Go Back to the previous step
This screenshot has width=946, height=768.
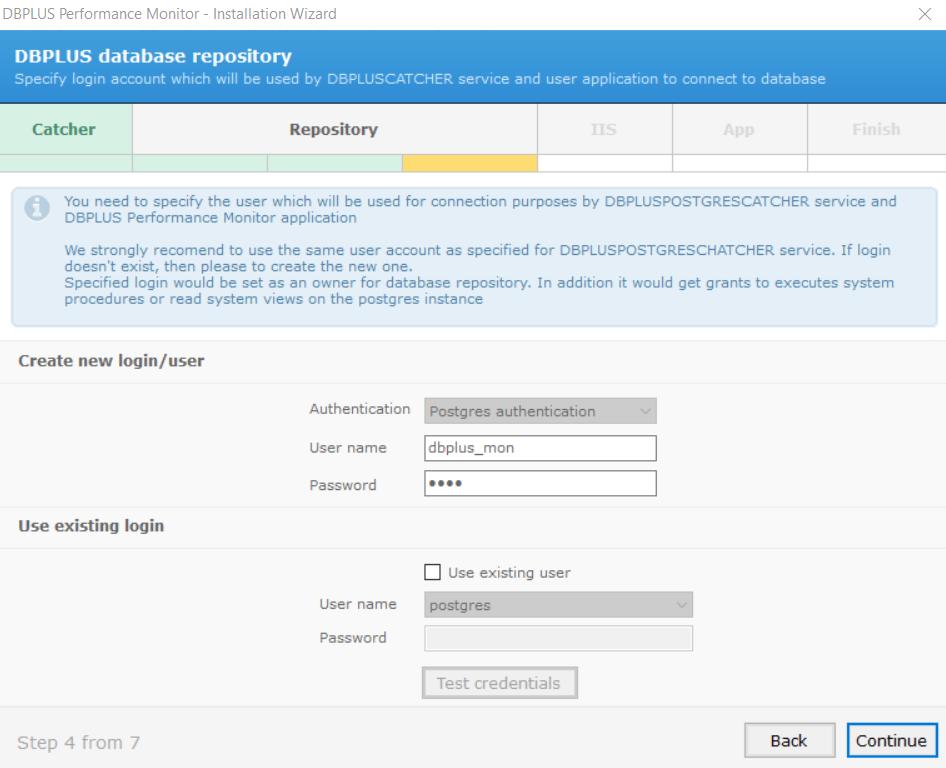[x=789, y=740]
